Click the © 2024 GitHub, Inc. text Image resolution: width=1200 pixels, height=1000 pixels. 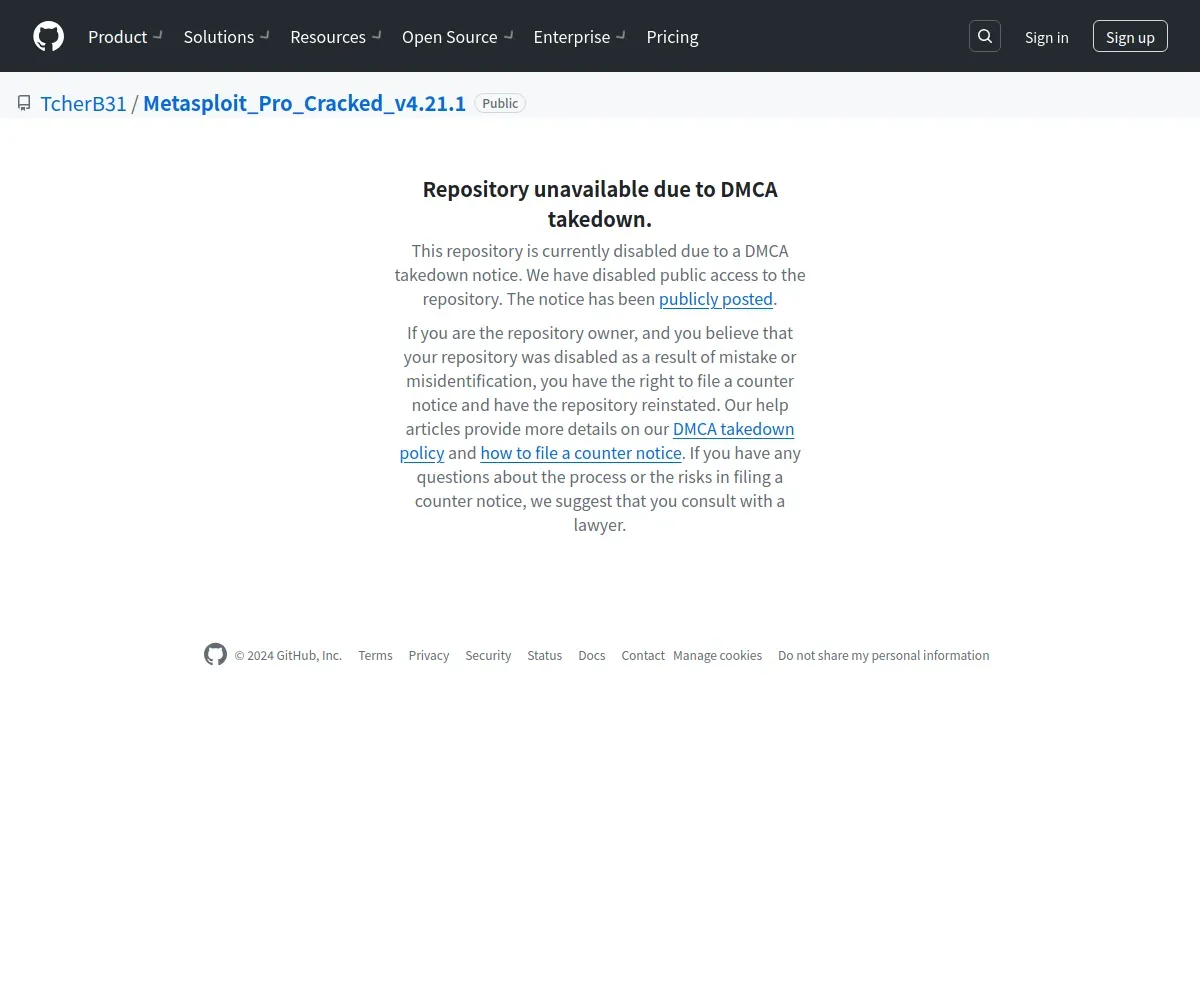288,656
